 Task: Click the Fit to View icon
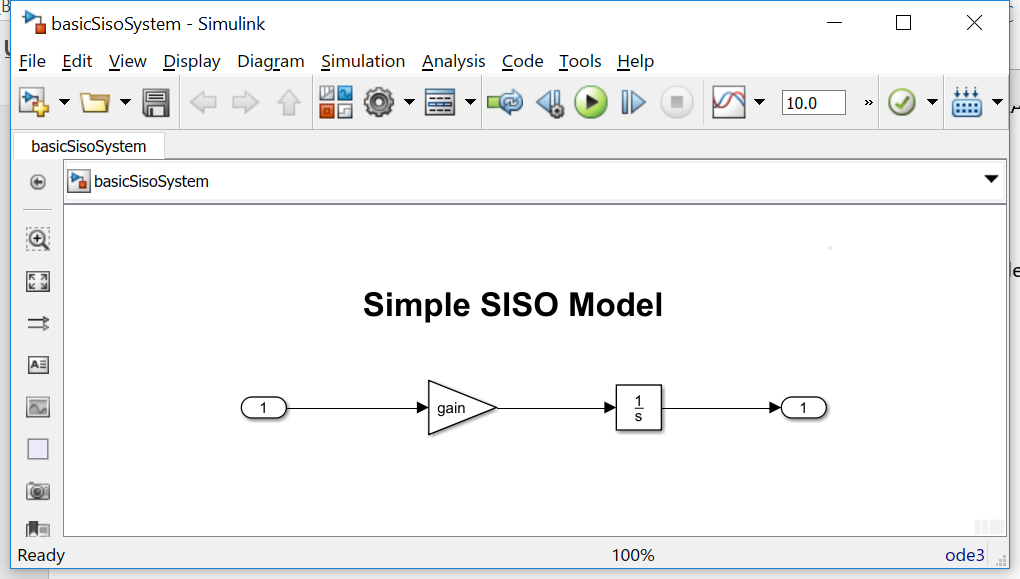[38, 281]
